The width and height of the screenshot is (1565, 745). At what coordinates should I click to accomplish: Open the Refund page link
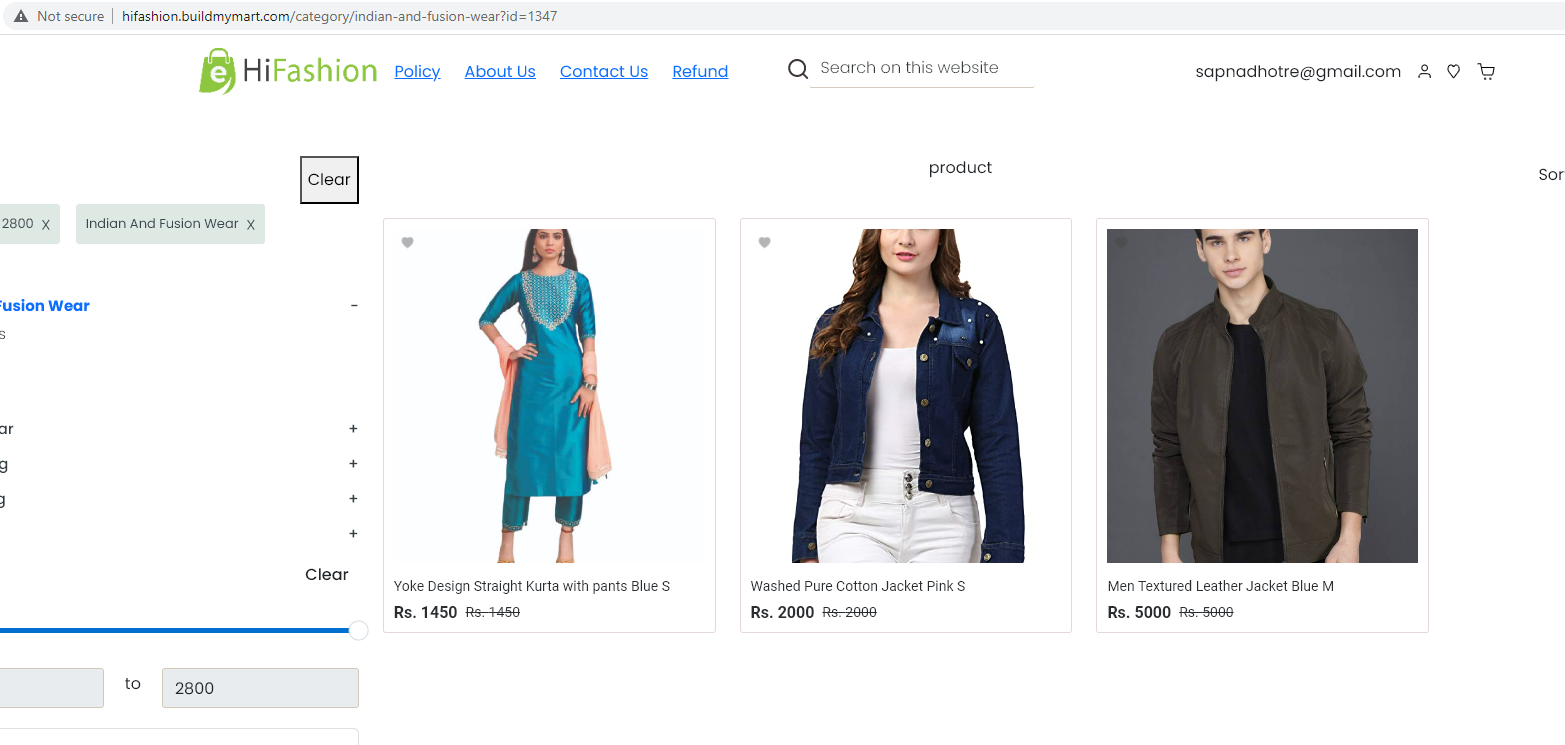700,71
